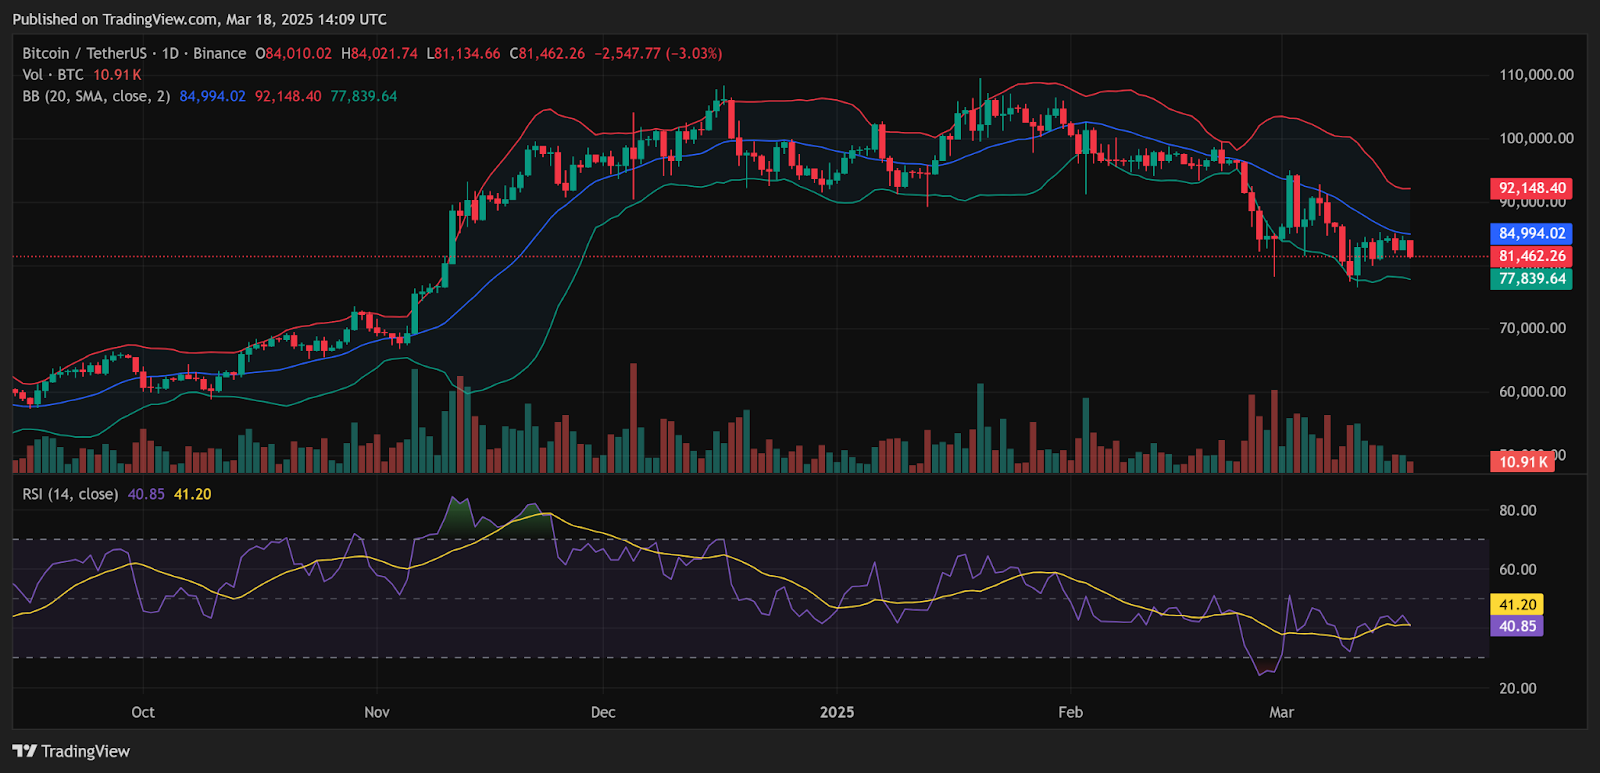Viewport: 1600px width, 773px height.
Task: Click the TradingView logo icon
Action: 24,751
